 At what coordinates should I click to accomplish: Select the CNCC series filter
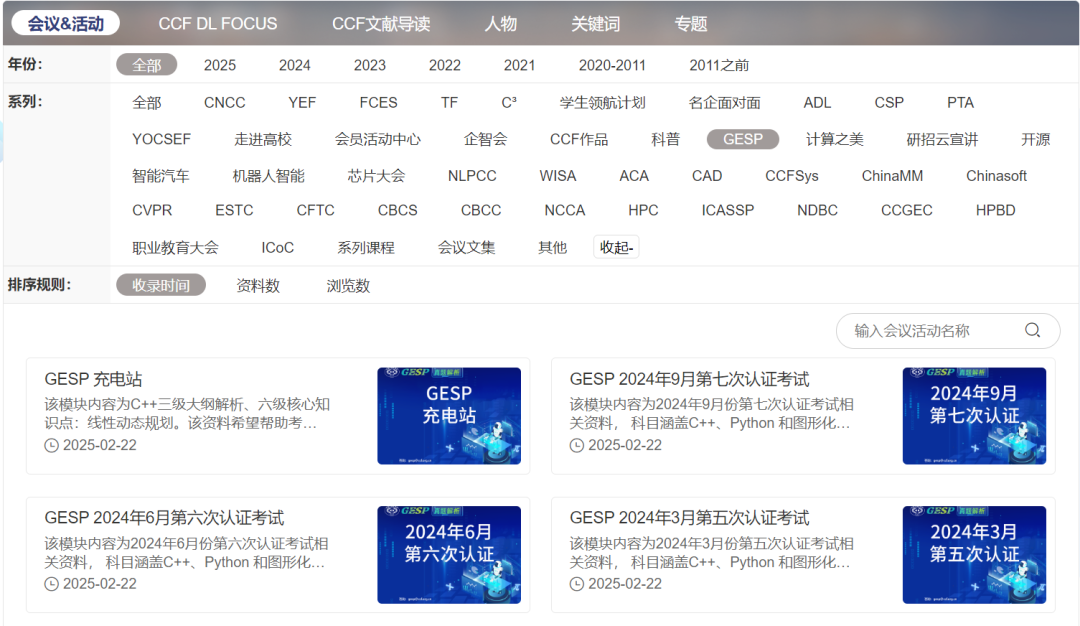(x=225, y=103)
